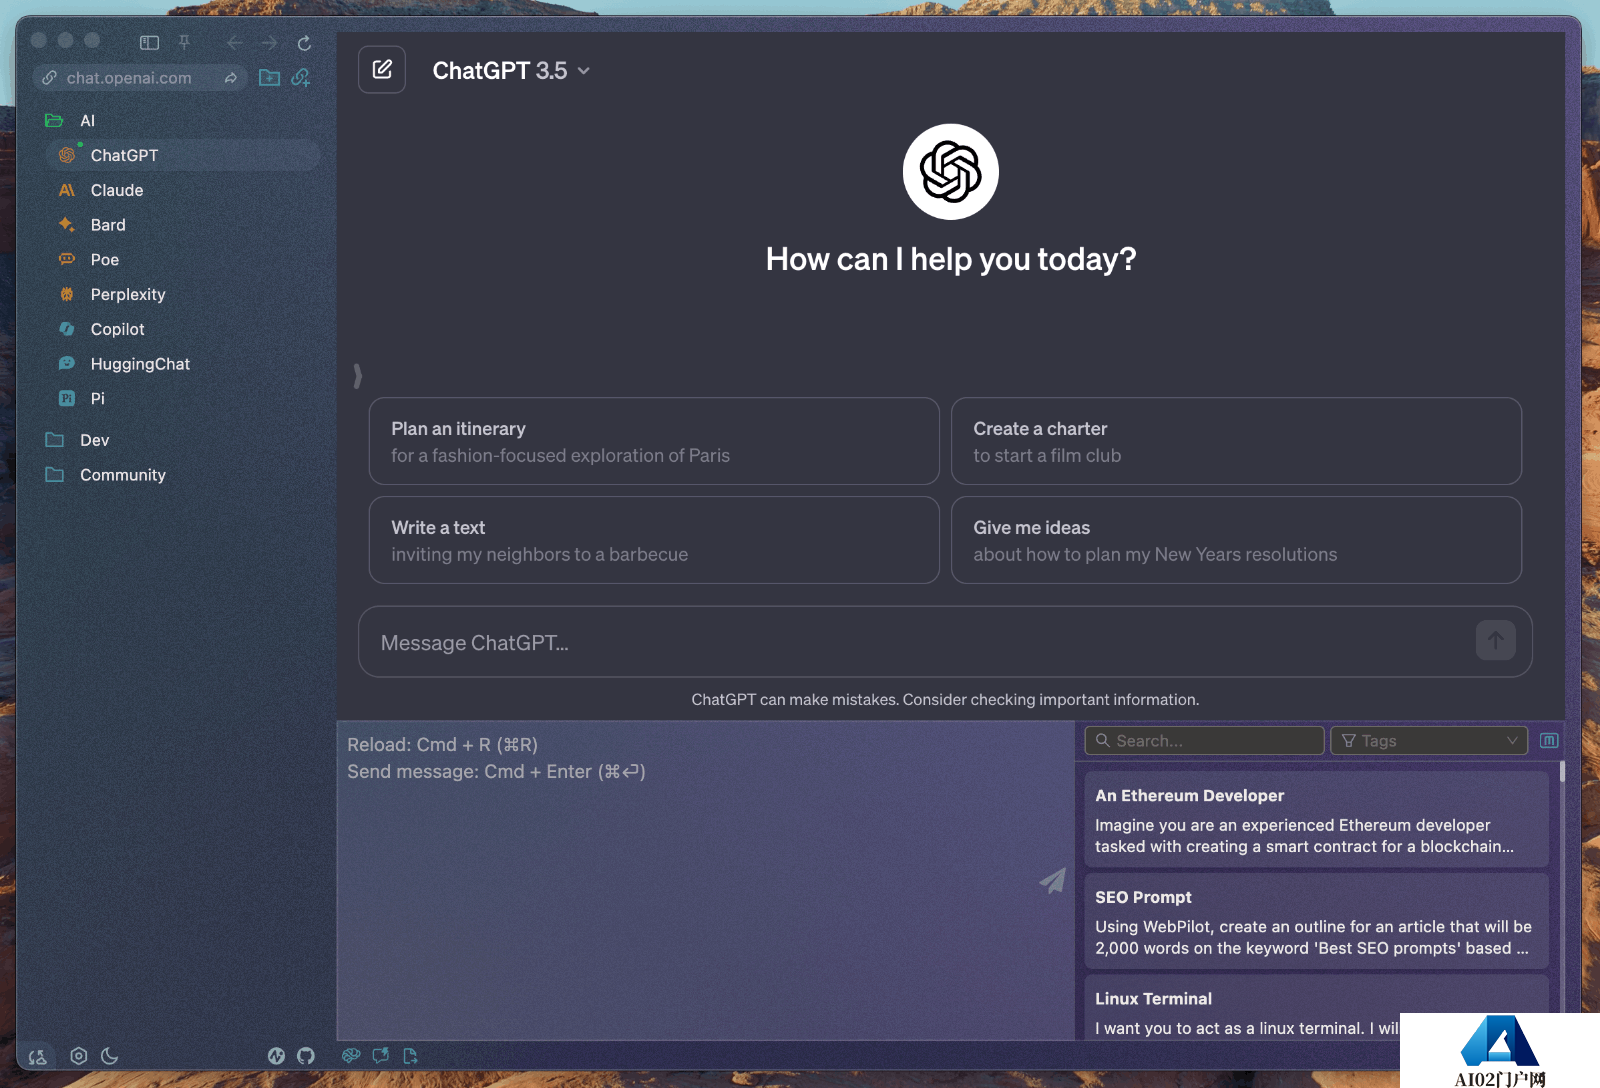Open the GitHub icon link
Screen dimensions: 1600x1088
(306, 1056)
